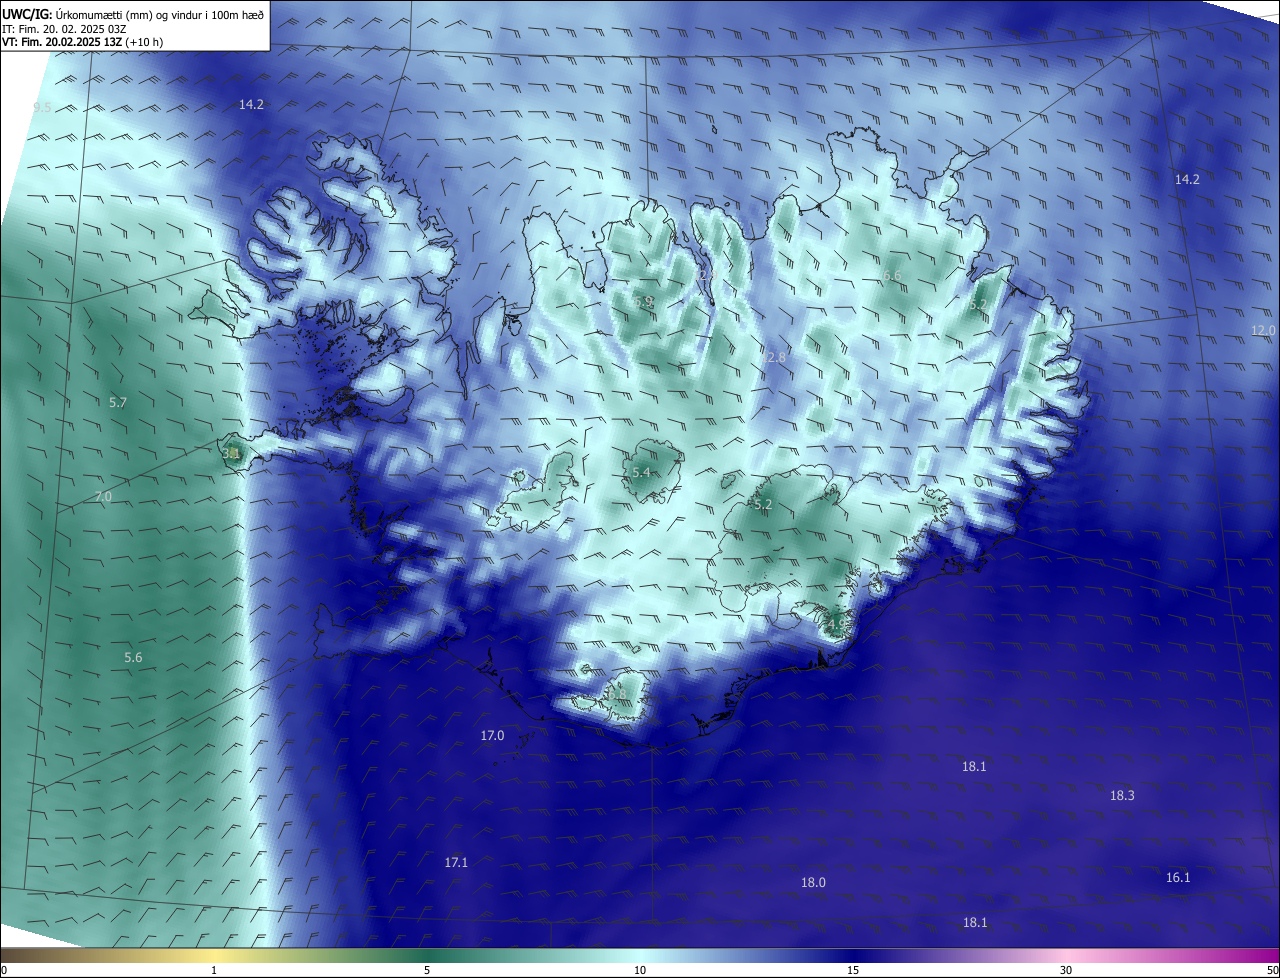Select the 16.1 value label on the map

[1178, 878]
